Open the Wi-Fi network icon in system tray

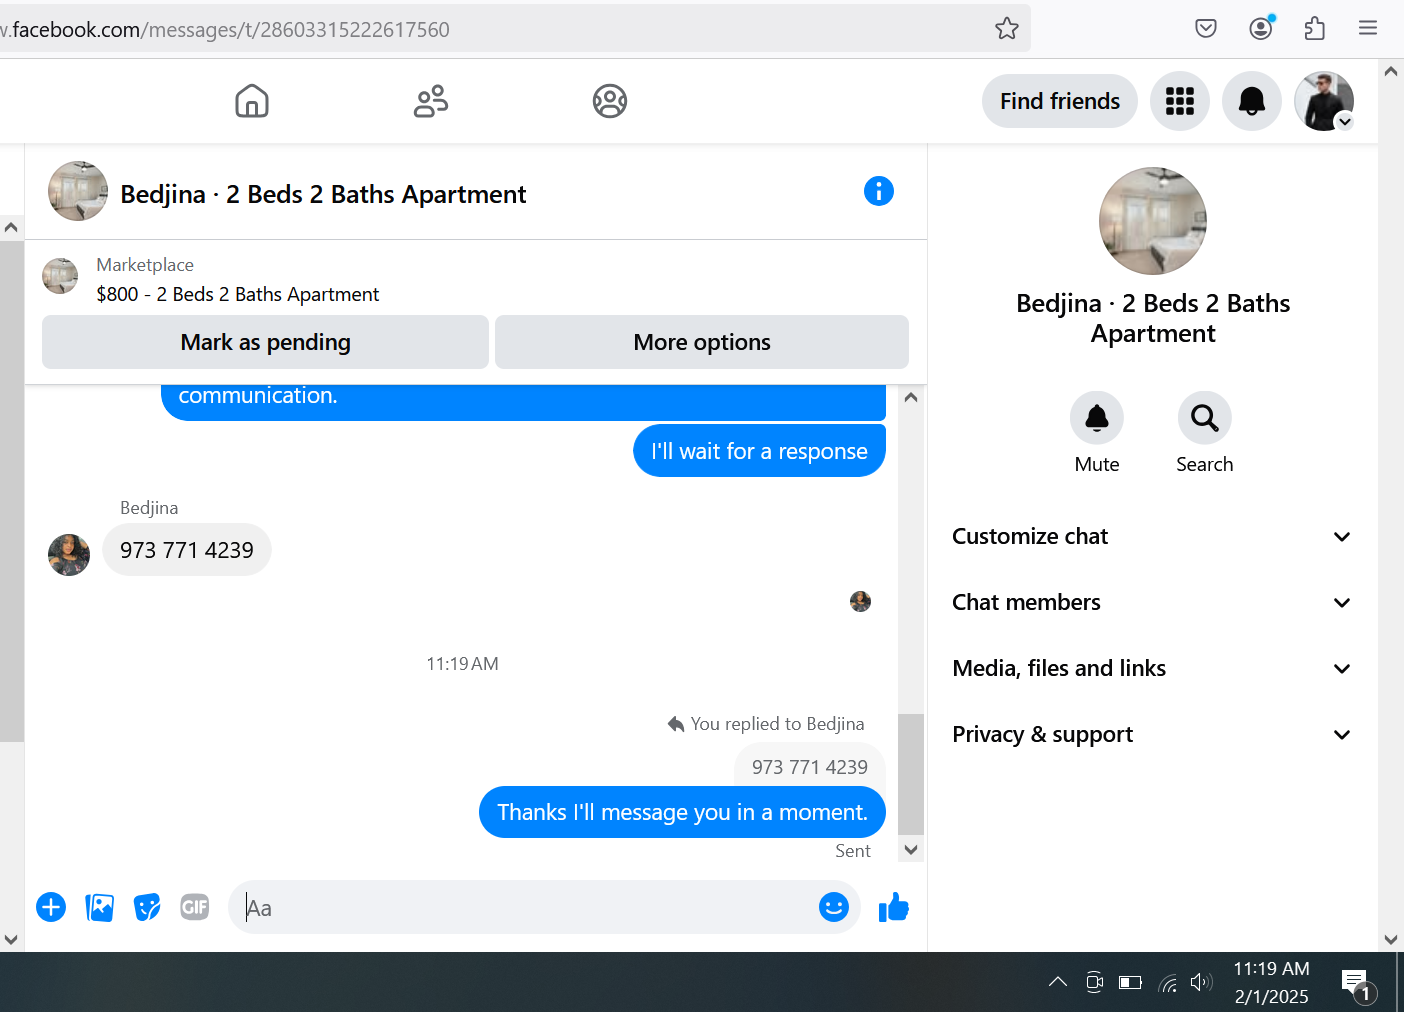[x=1167, y=983]
